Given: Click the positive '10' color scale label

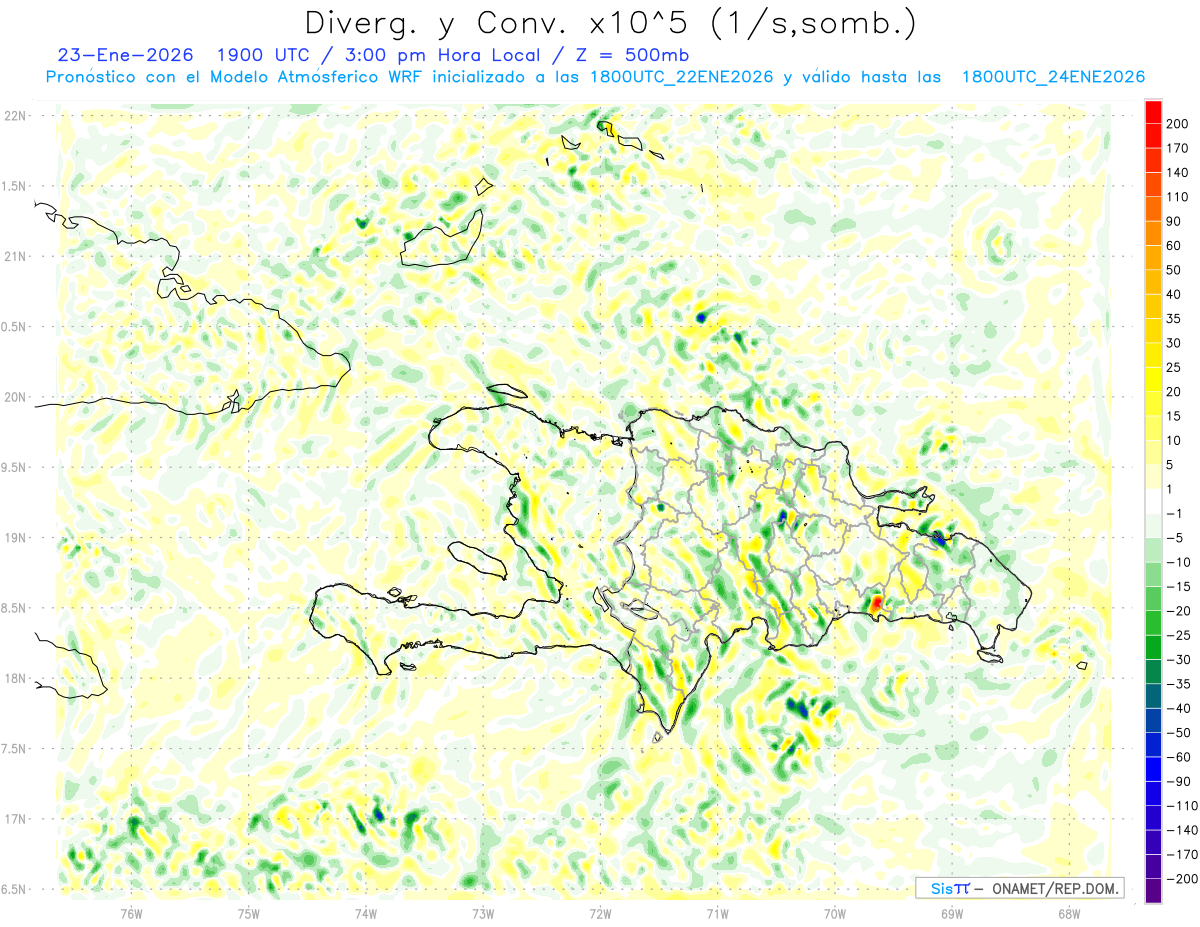Looking at the screenshot, I should click(1174, 440).
